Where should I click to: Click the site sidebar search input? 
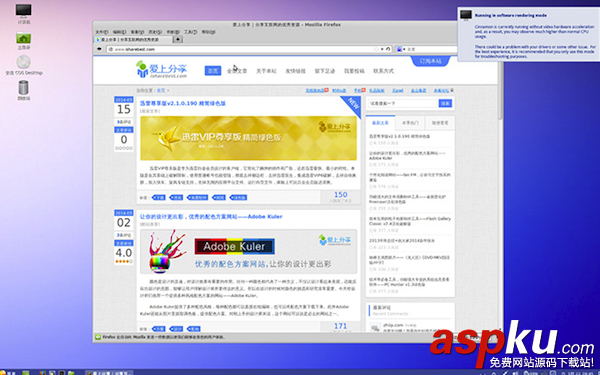click(x=402, y=103)
